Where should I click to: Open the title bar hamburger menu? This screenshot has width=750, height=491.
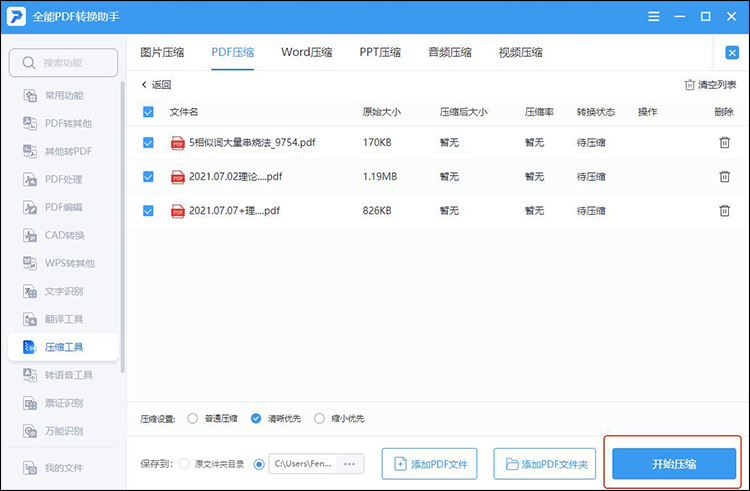pos(654,17)
